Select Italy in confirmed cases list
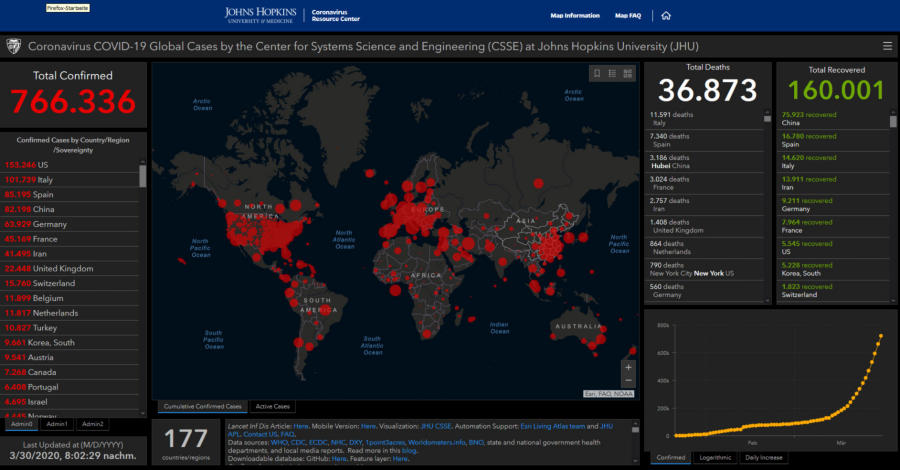 point(50,178)
